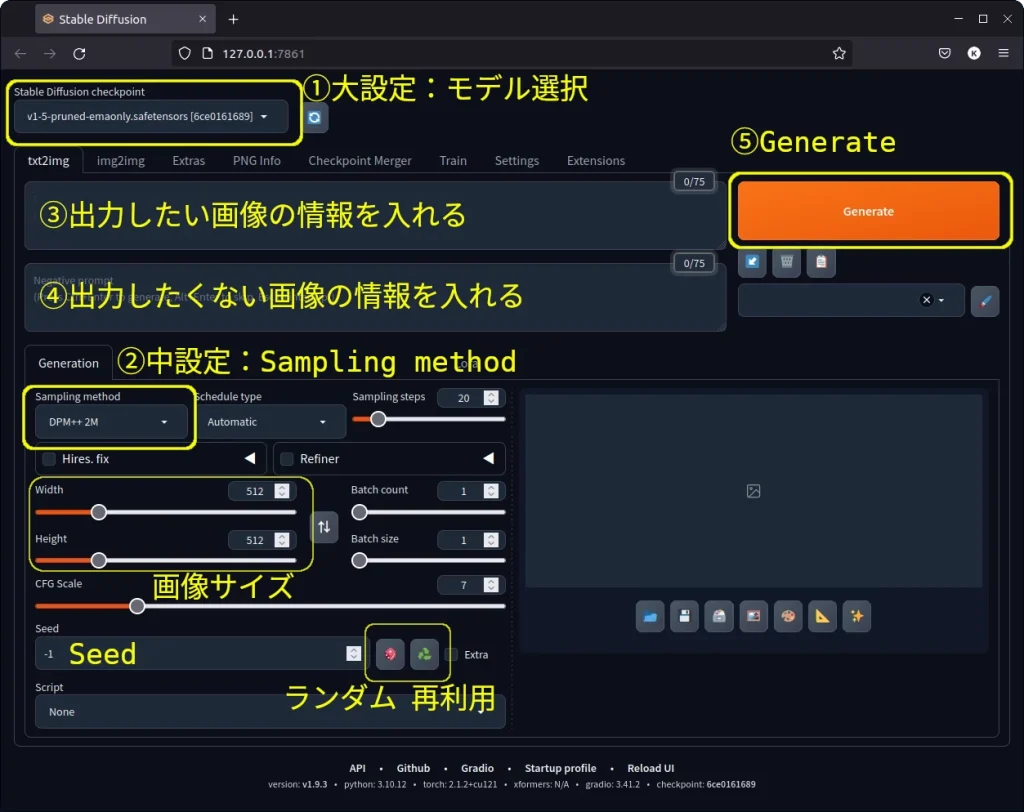Open the Startup profile link
Viewport: 1024px width, 812px height.
click(560, 768)
